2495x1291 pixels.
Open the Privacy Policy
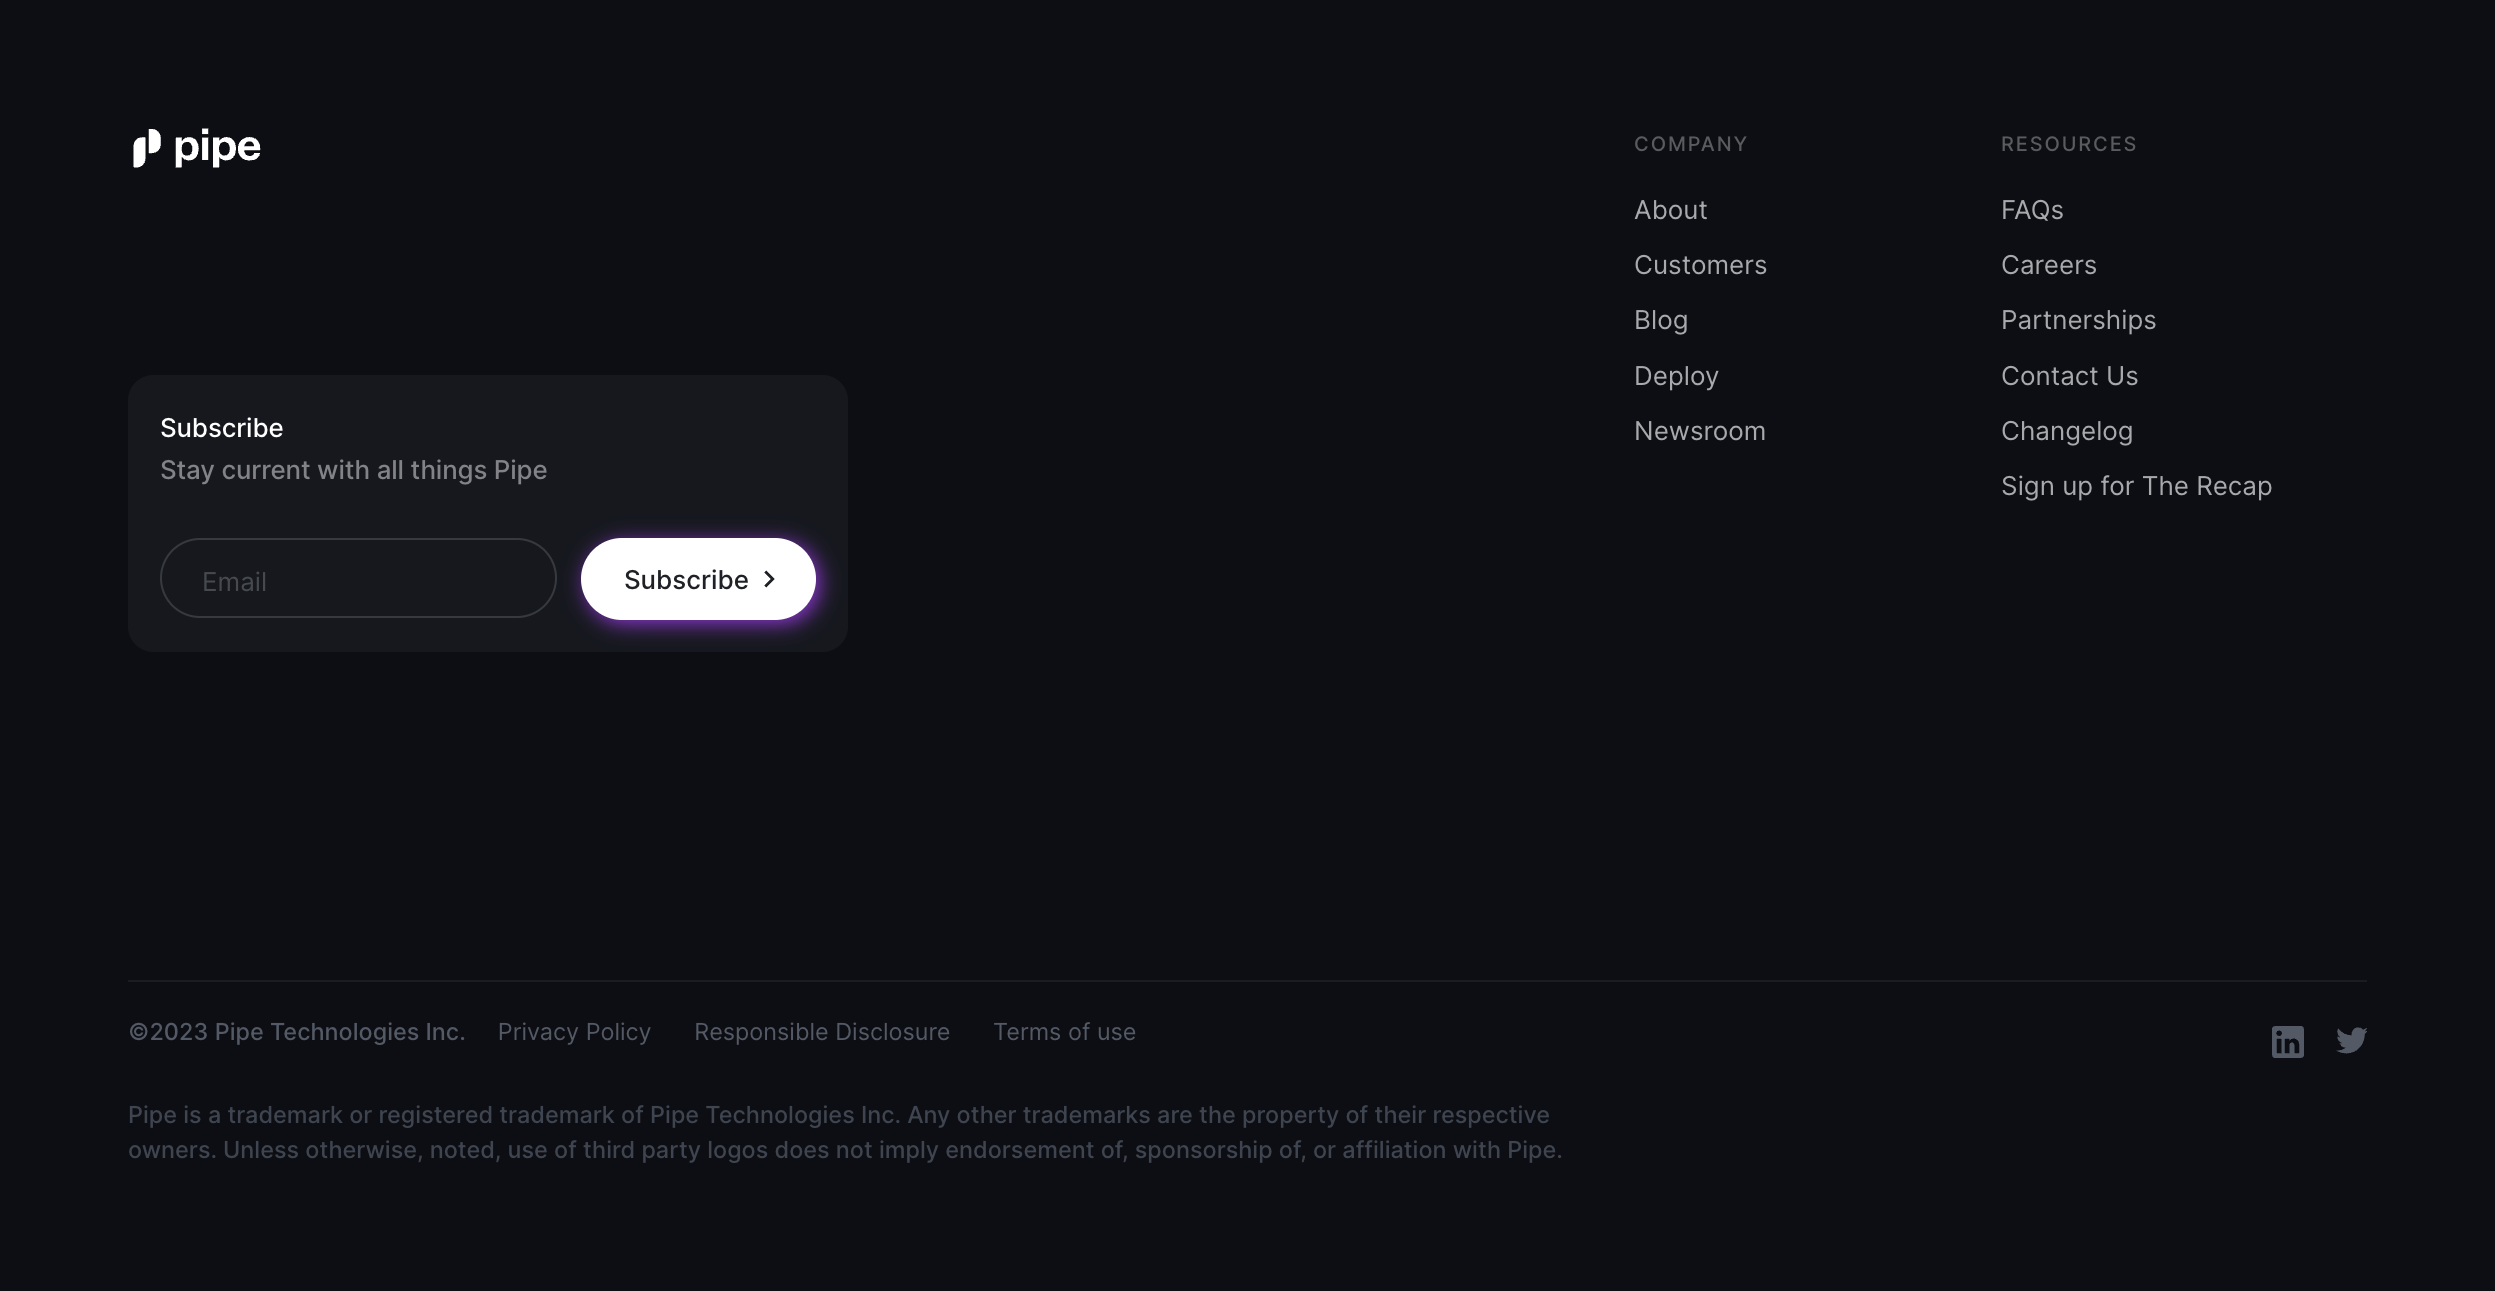[574, 1031]
